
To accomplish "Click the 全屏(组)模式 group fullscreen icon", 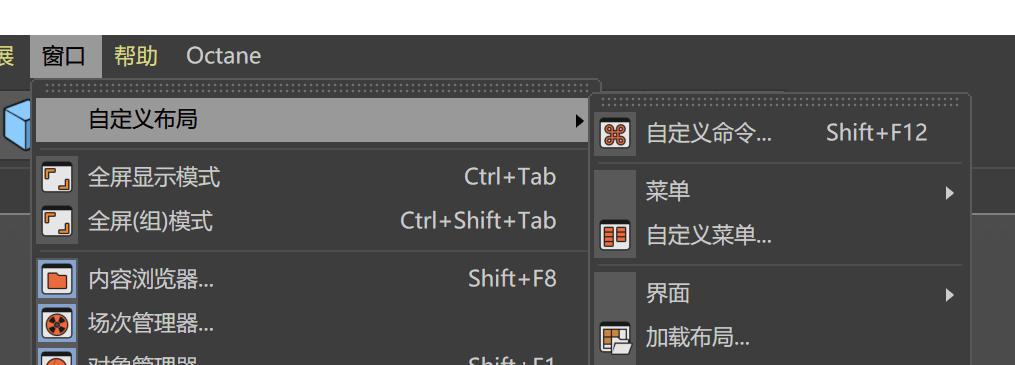I will [57, 221].
